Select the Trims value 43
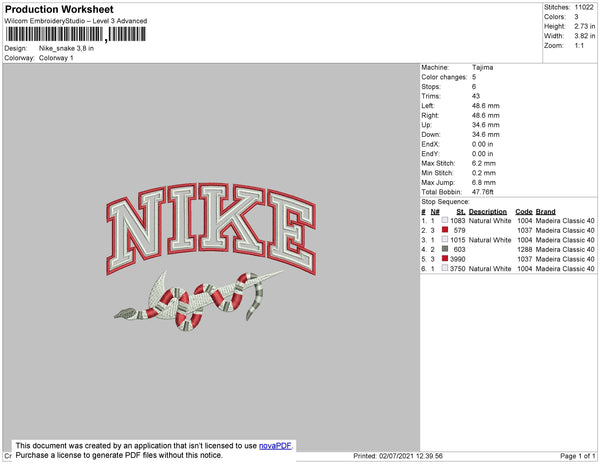 click(x=476, y=96)
